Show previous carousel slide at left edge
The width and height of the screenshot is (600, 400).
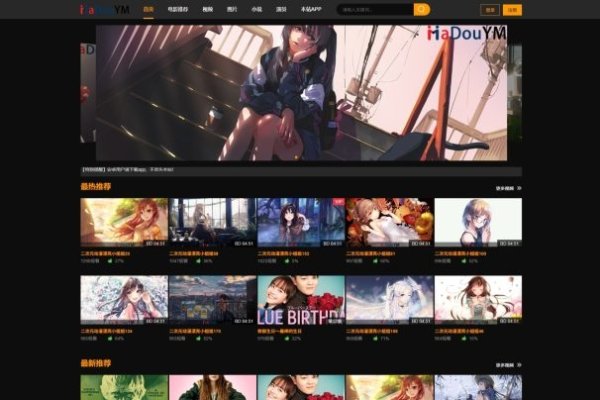pyautogui.click(x=88, y=93)
